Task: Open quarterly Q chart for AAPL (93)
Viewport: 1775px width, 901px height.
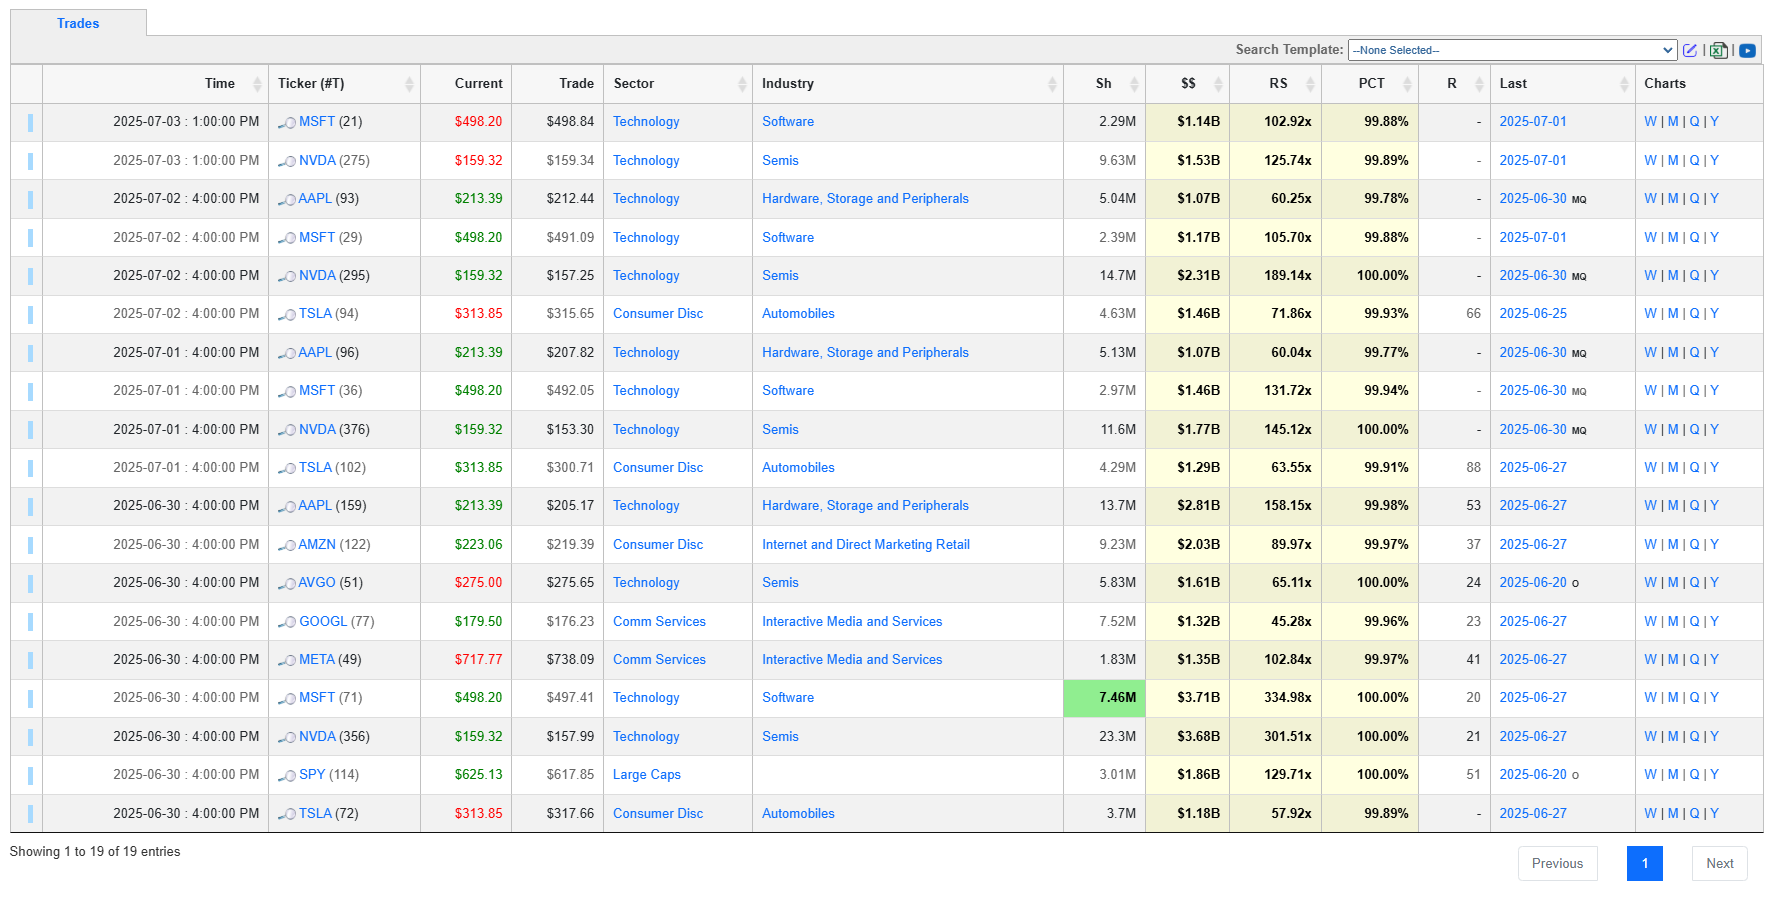Action: pos(1694,199)
